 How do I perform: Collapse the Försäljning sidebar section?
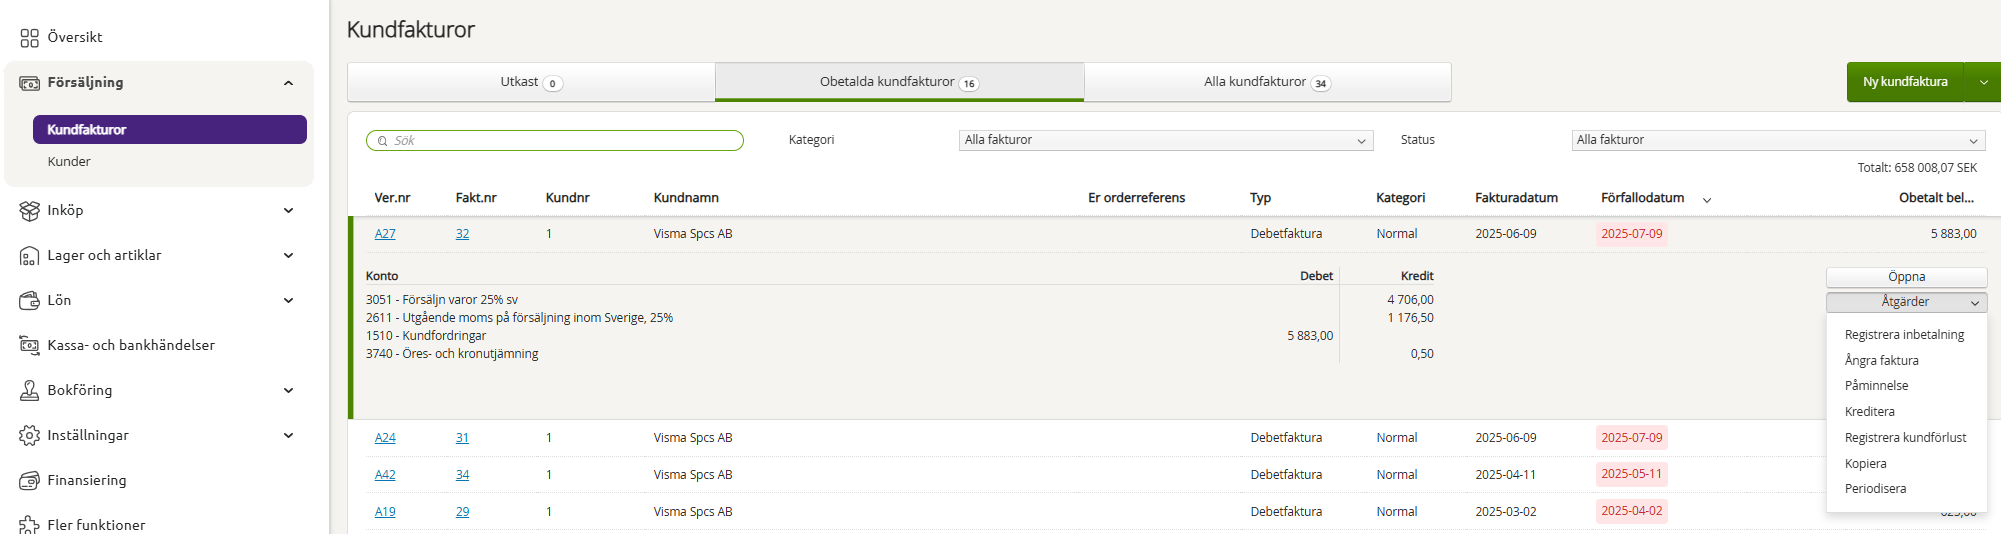click(288, 83)
